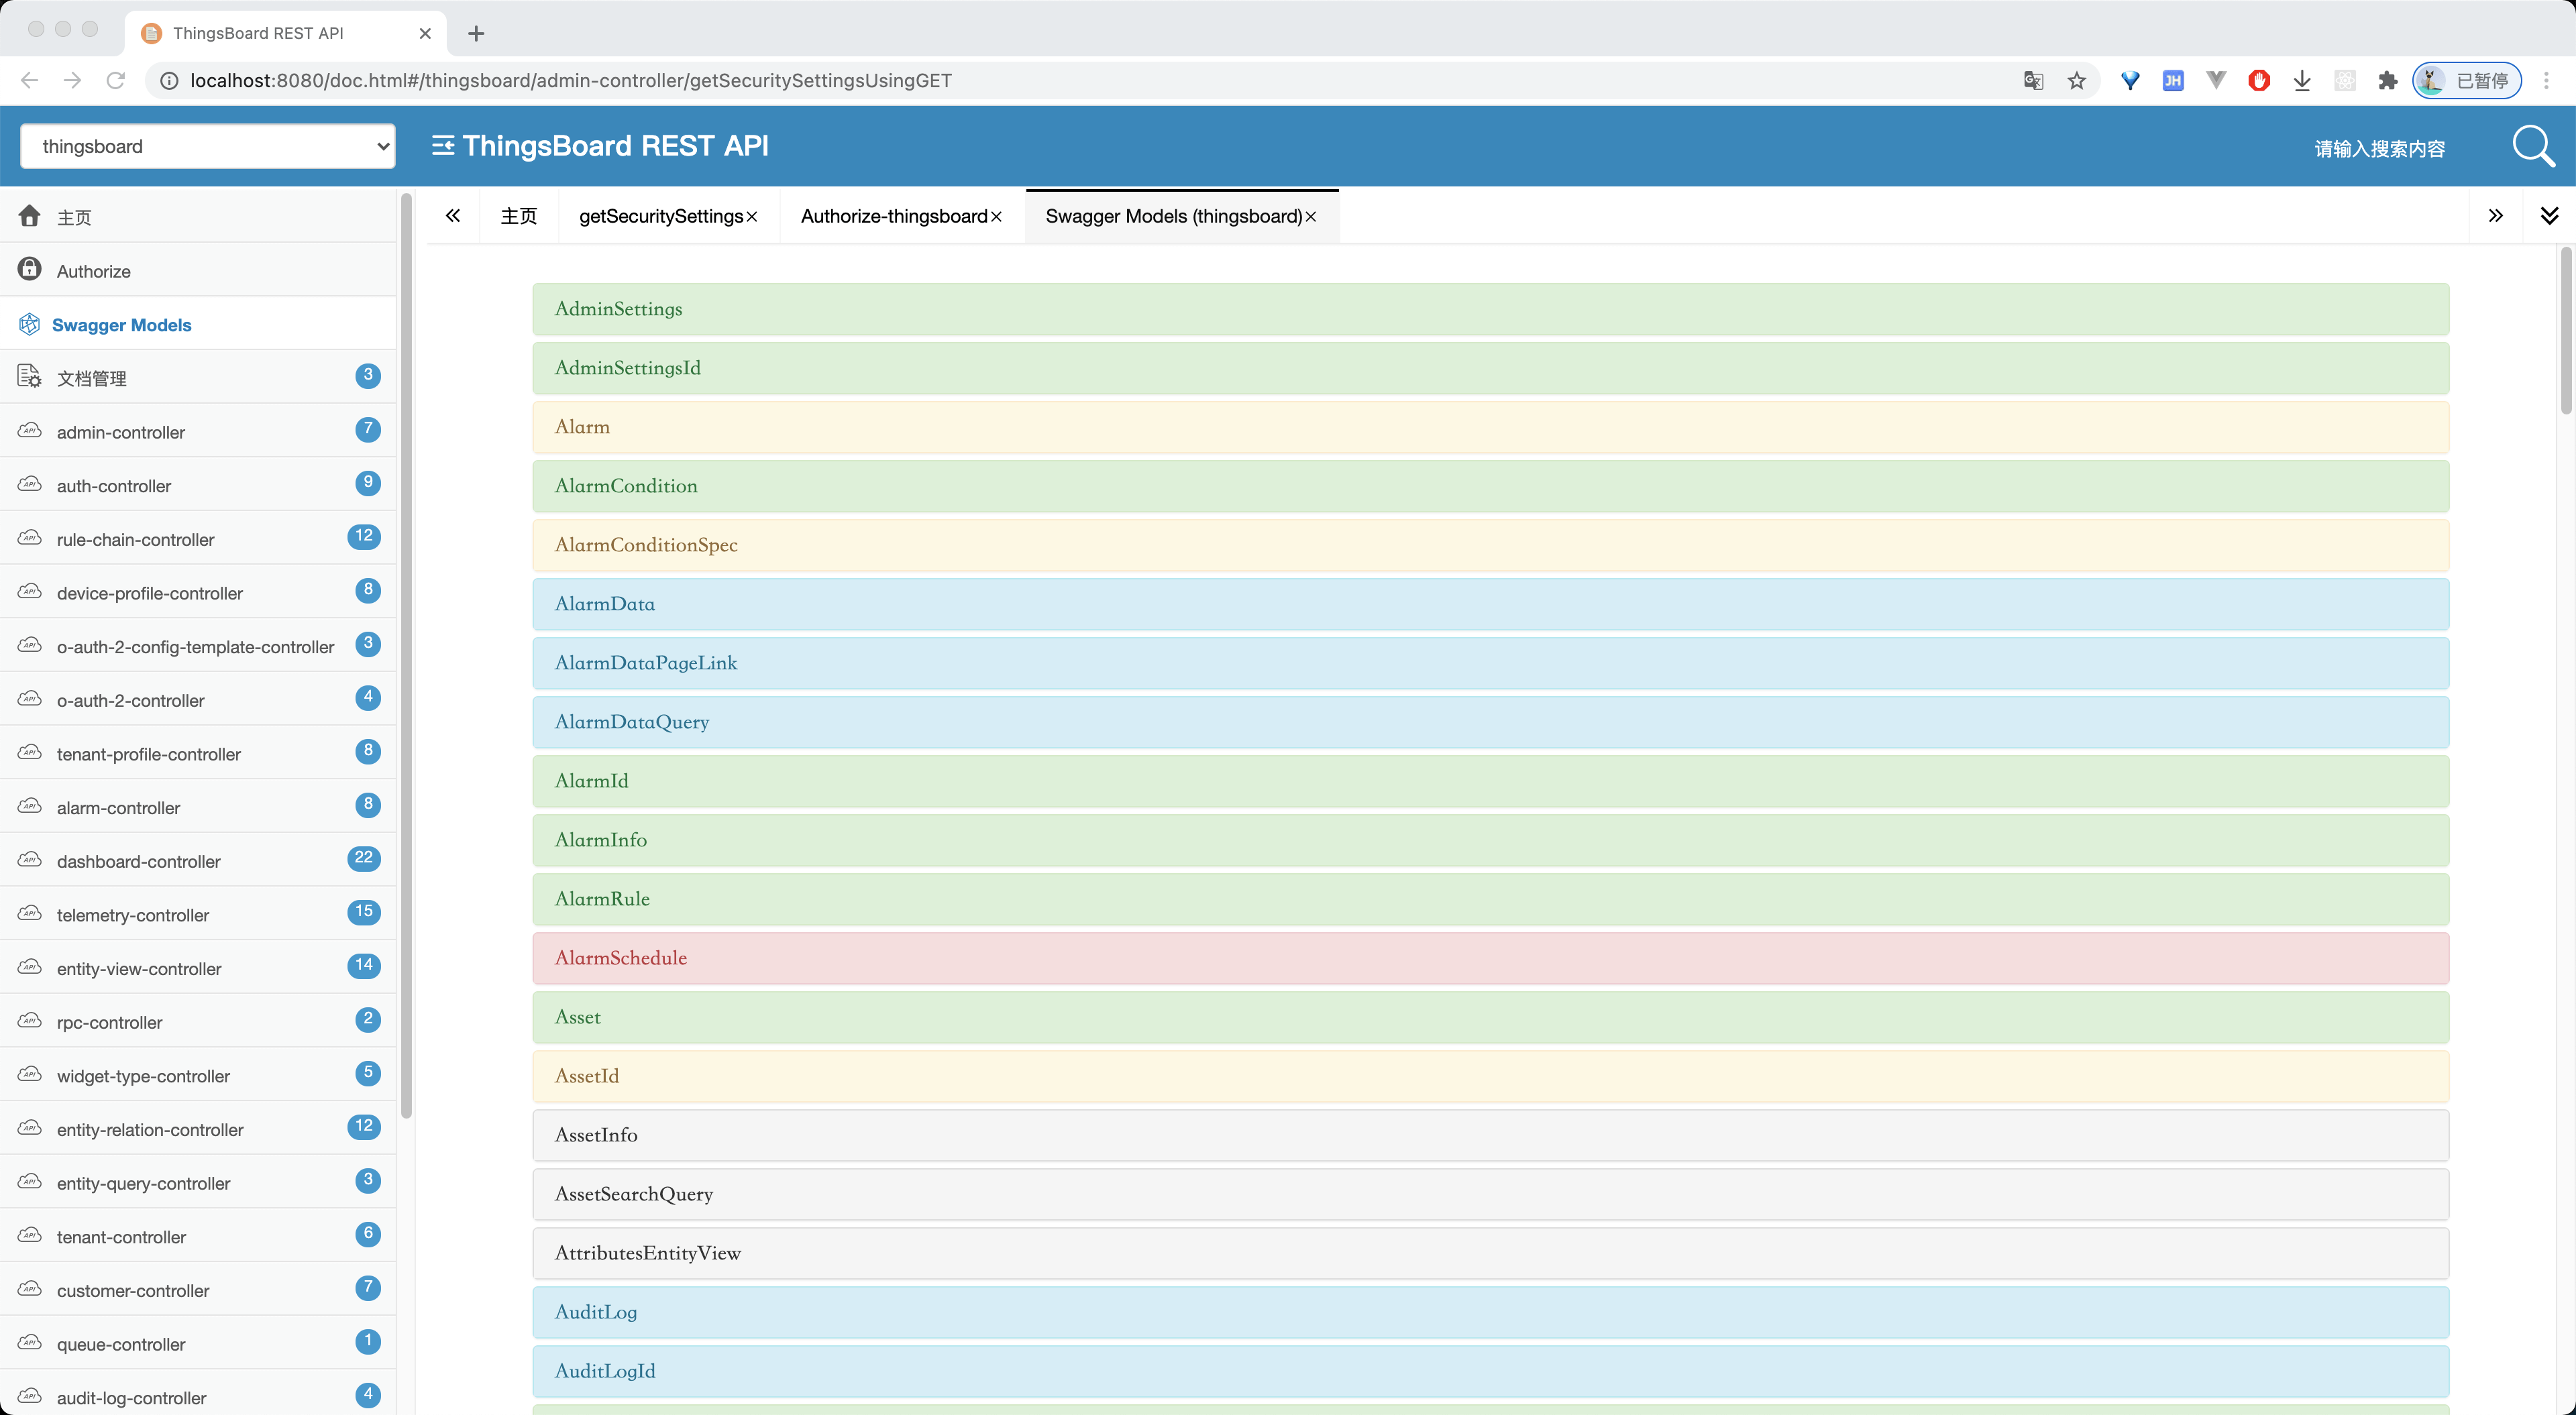Toggle sidebar with the menu collapse icon
The height and width of the screenshot is (1415, 2576).
tap(443, 146)
